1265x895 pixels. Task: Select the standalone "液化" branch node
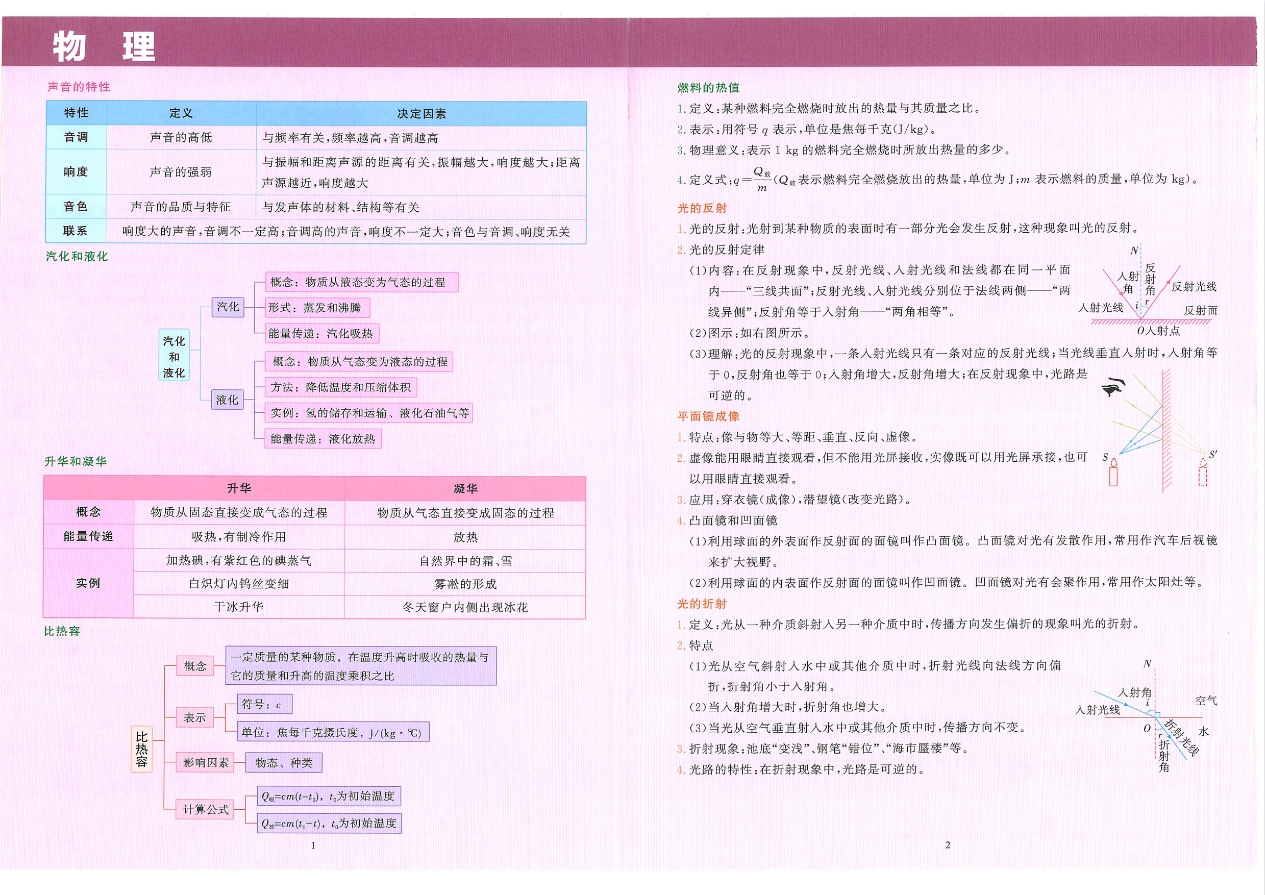pos(228,400)
